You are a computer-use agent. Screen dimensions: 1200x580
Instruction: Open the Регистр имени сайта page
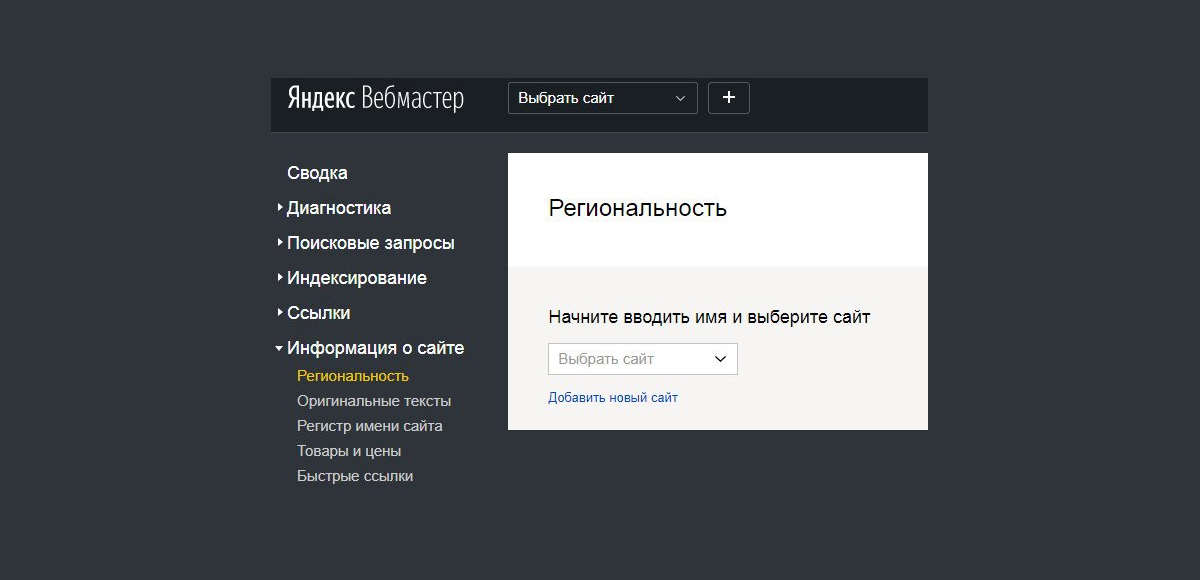click(x=370, y=426)
